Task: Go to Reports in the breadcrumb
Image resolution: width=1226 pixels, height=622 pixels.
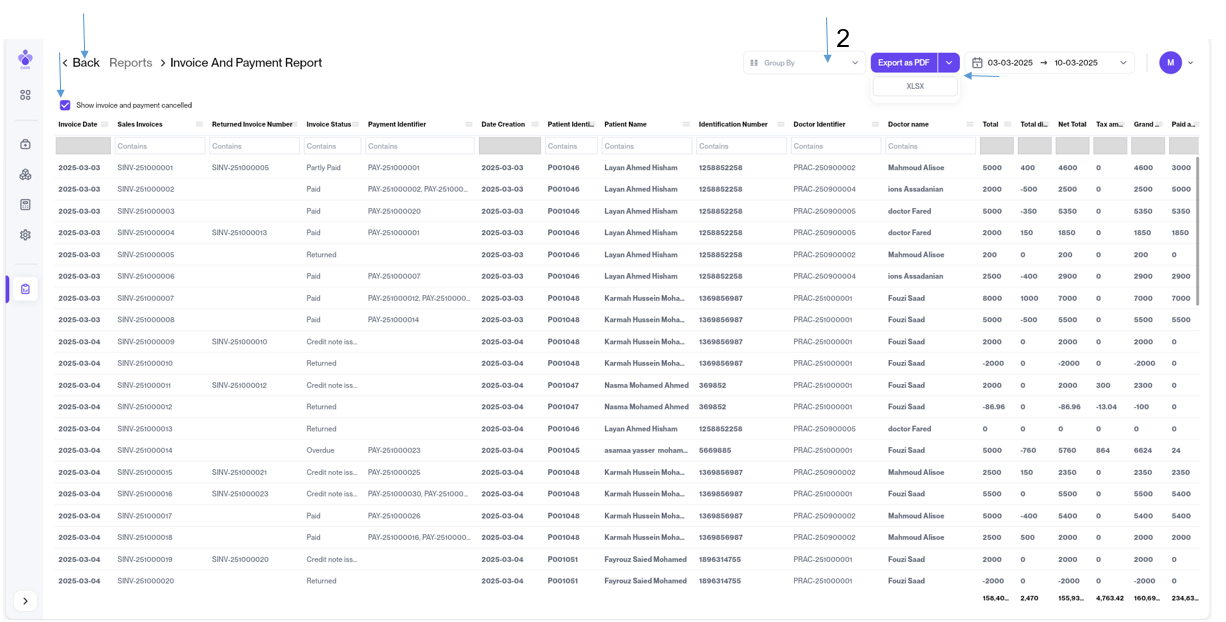Action: click(130, 63)
